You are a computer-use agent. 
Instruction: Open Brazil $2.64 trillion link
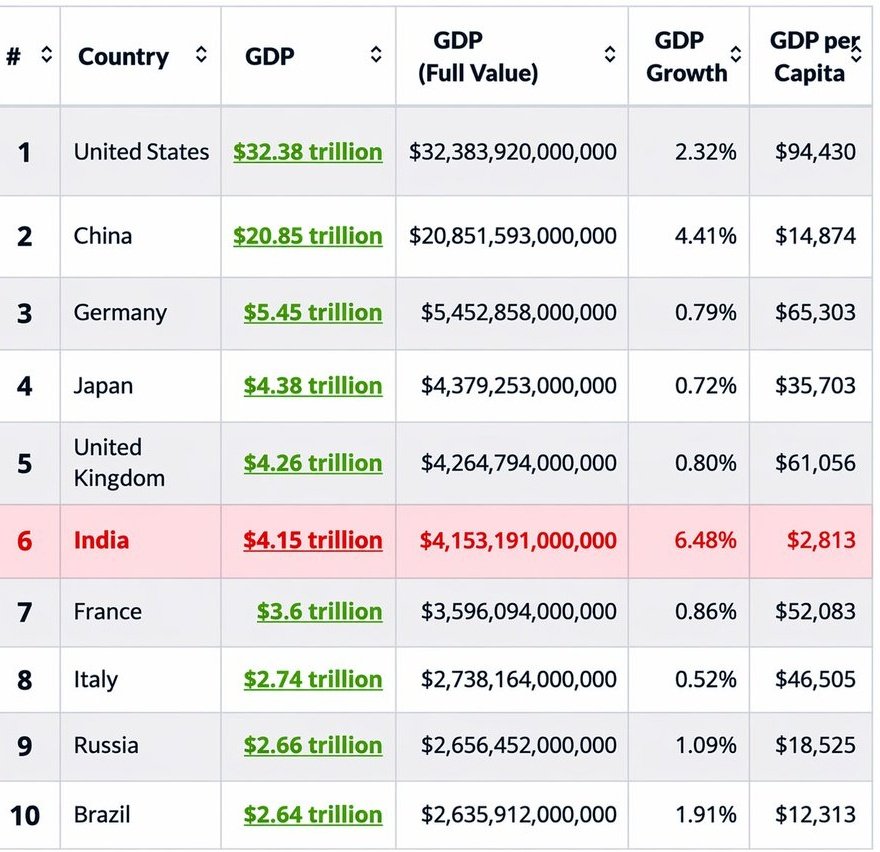[313, 814]
